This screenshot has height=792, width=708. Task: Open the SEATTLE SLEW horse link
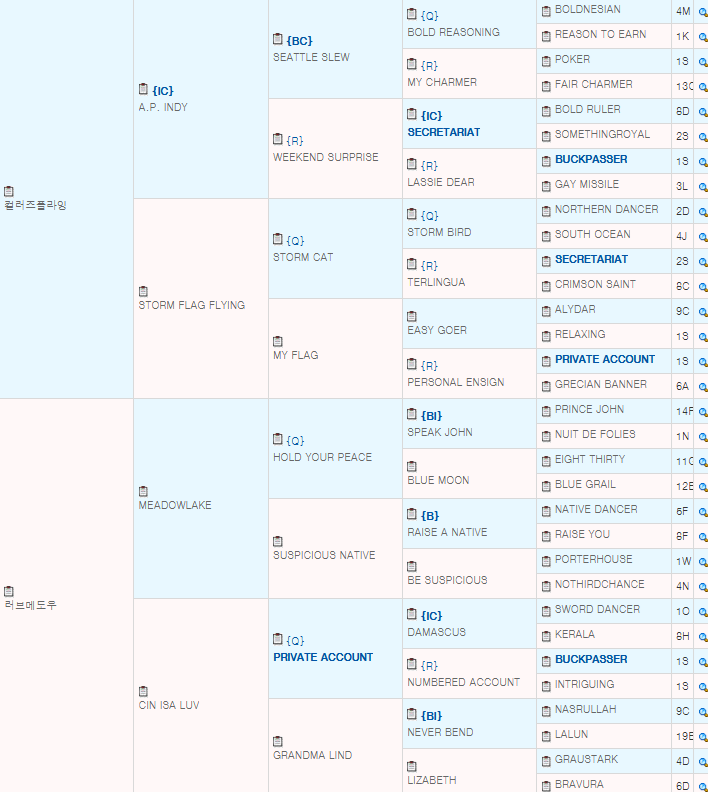311,58
